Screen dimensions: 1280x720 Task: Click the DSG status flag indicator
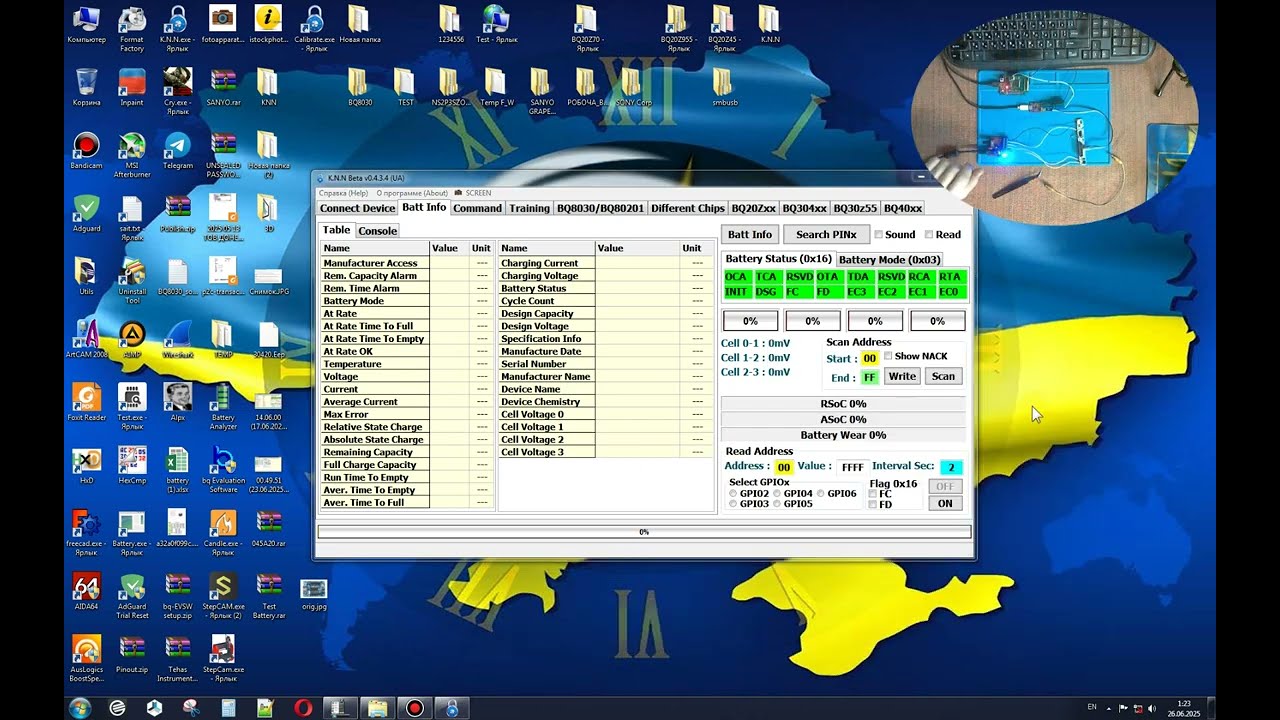tap(766, 291)
